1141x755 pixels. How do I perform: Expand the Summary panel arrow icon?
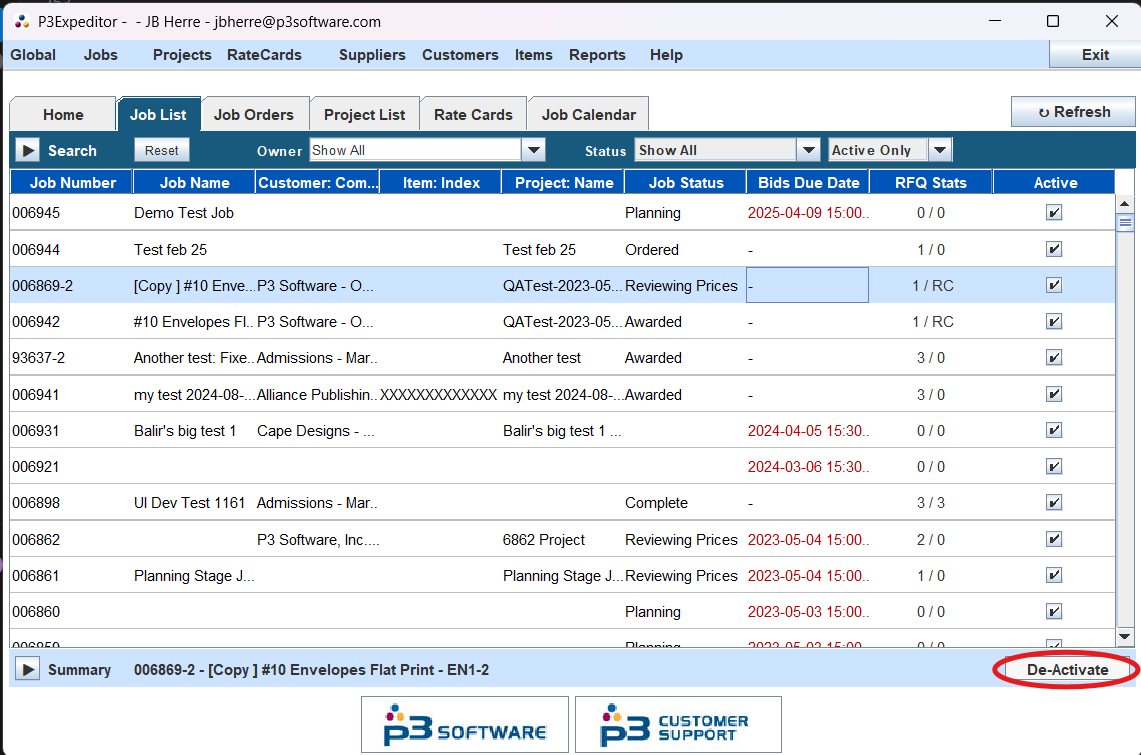click(26, 670)
